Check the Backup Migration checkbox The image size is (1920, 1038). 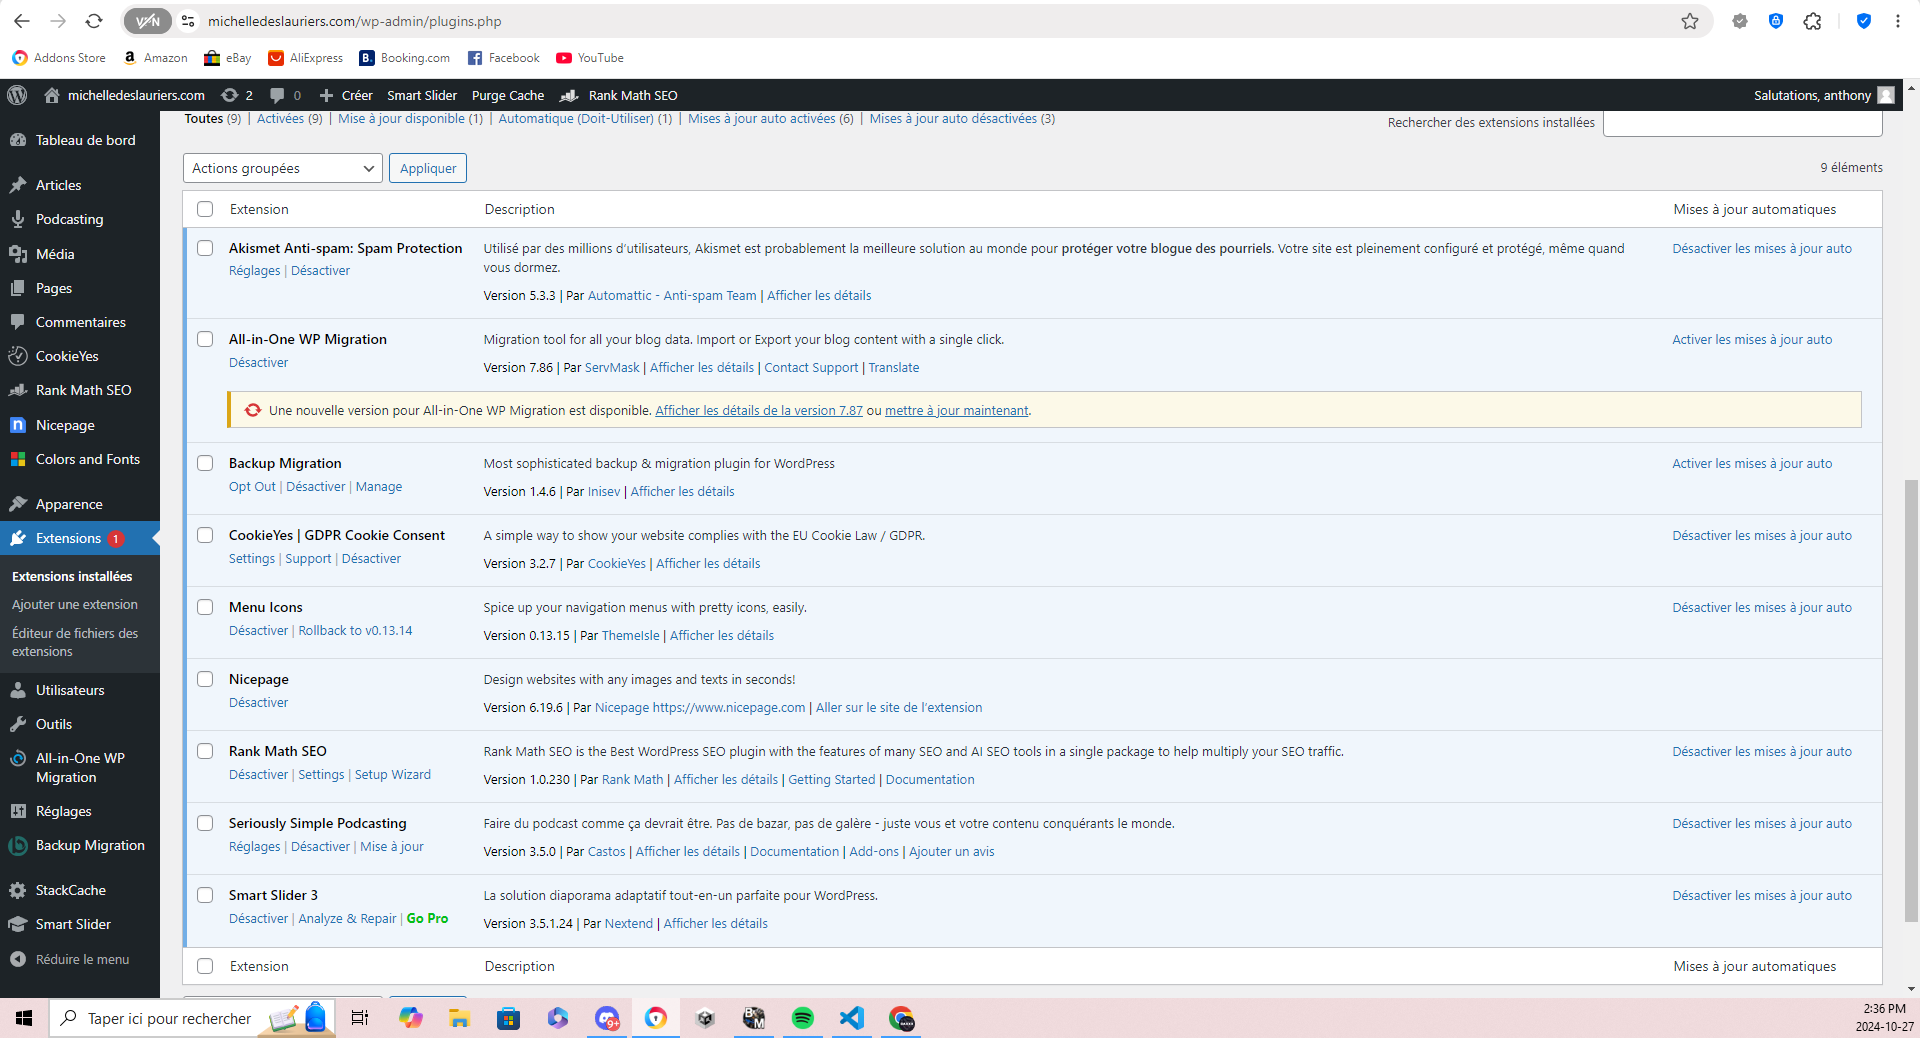click(205, 463)
